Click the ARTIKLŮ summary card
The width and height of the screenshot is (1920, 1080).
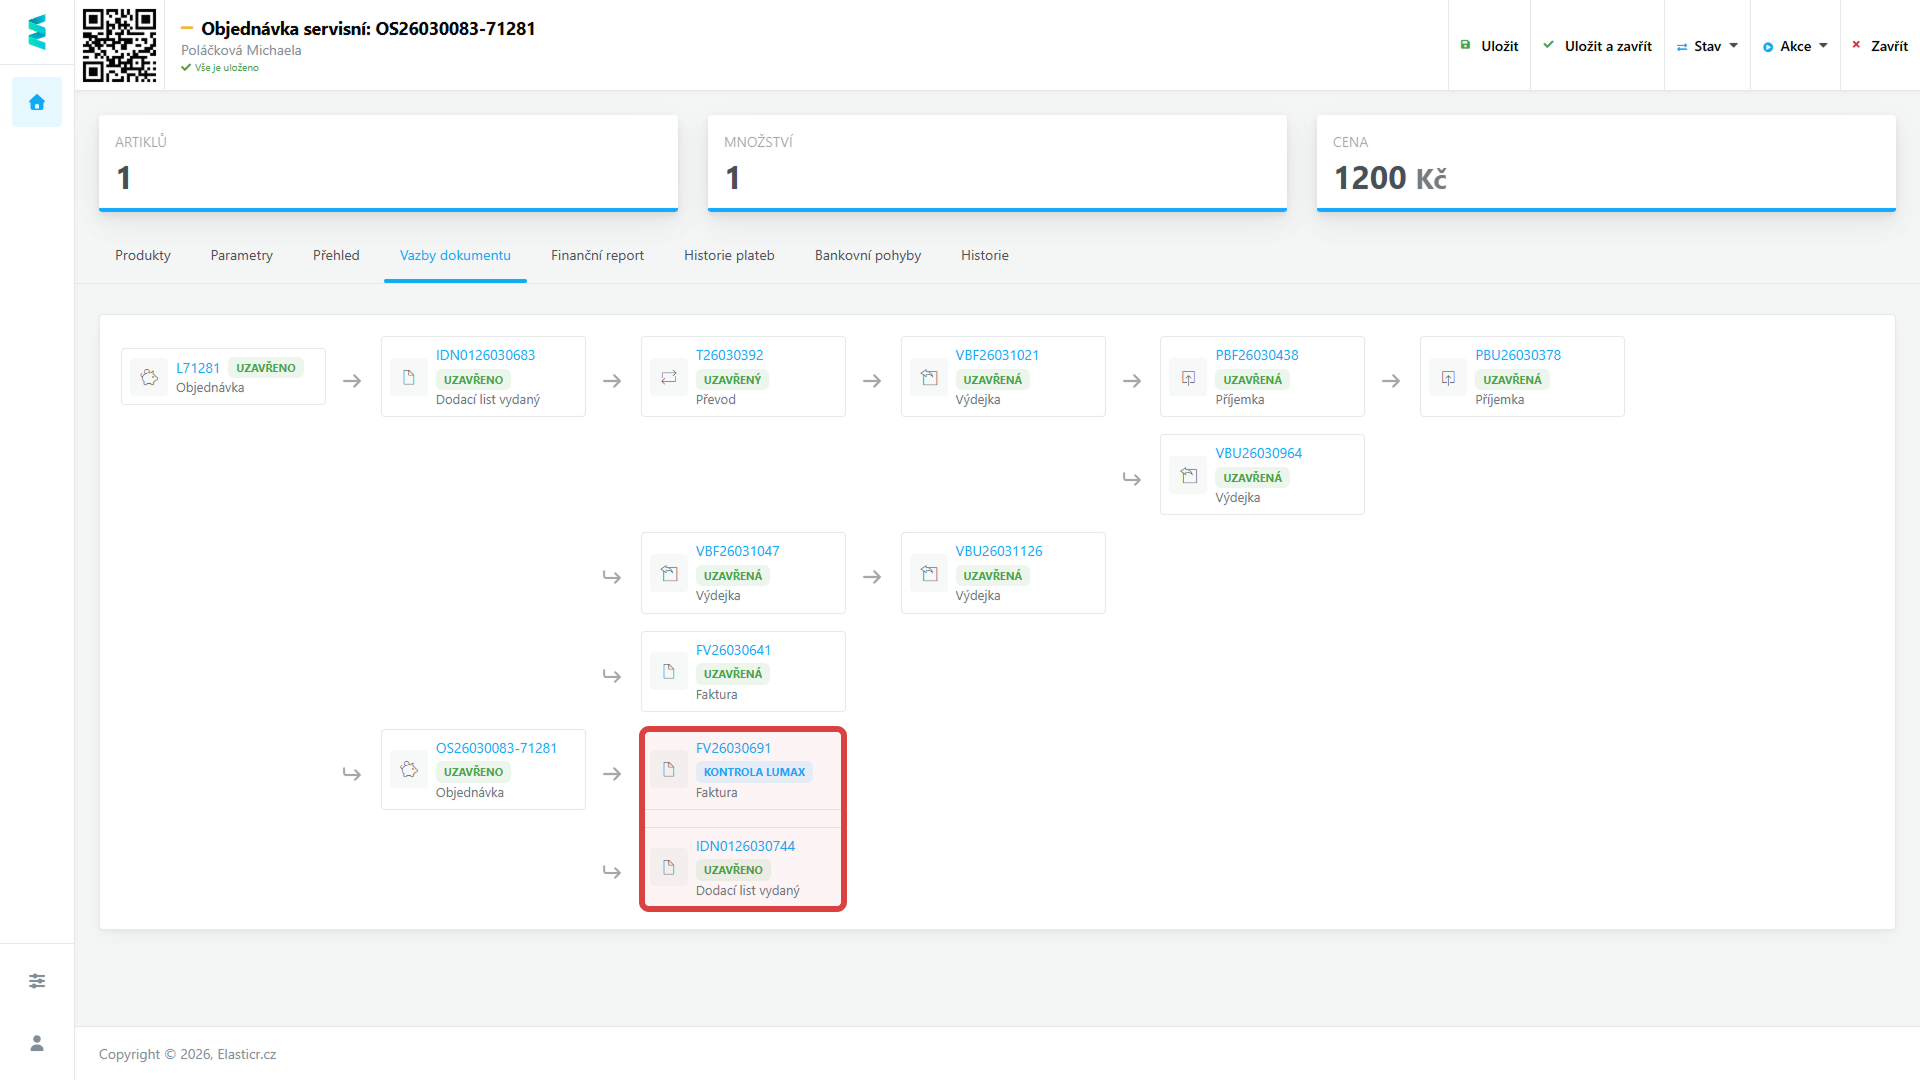[x=388, y=163]
